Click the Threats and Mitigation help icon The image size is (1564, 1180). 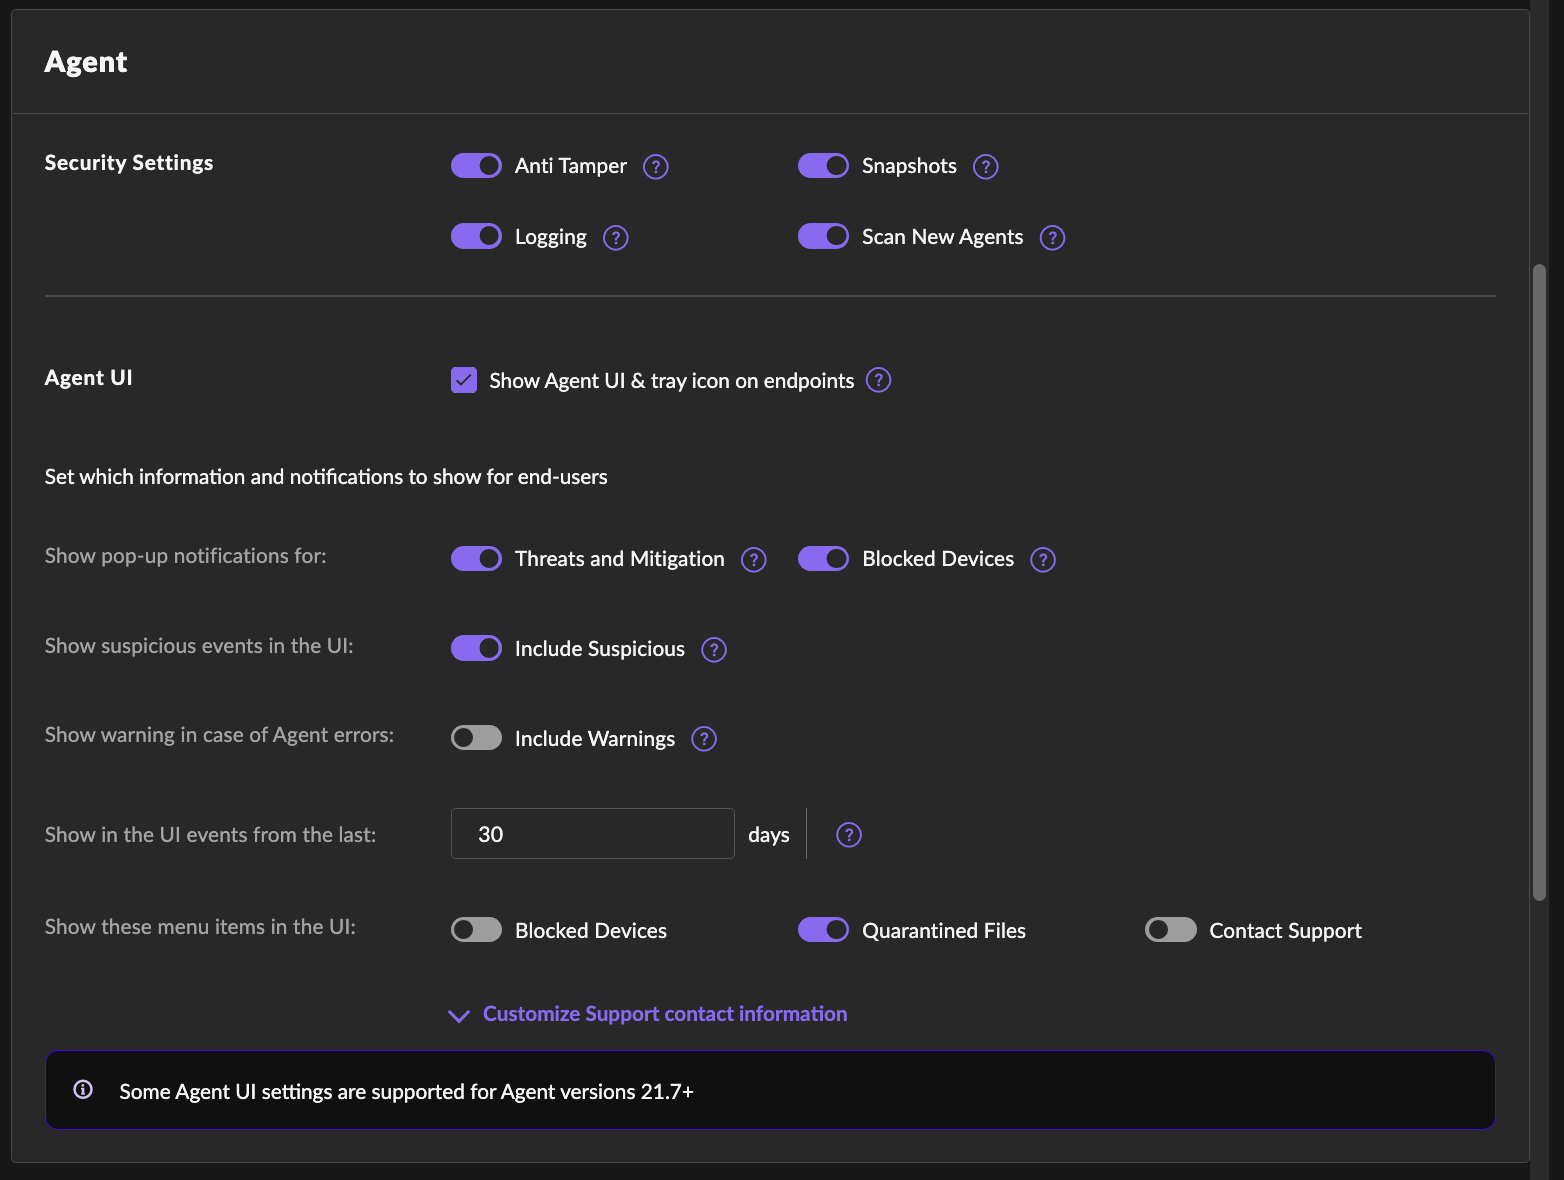pos(753,560)
